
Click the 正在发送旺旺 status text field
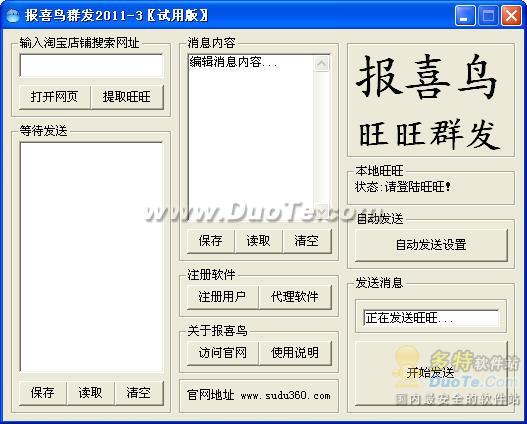[x=431, y=317]
